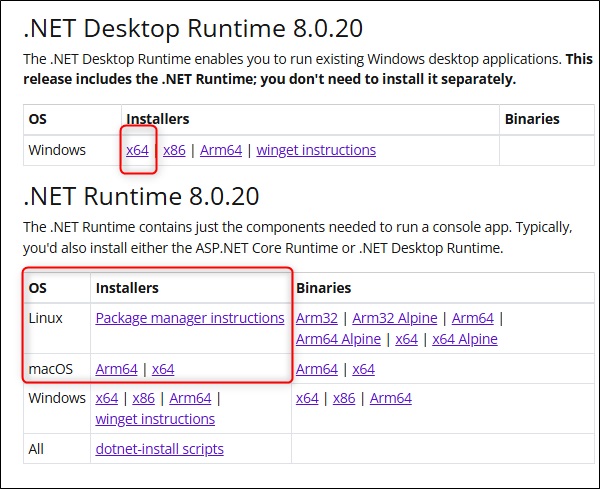Screen dimensions: 600x489
Task: Download .NET Runtime Windows x64 installer
Action: tap(107, 398)
